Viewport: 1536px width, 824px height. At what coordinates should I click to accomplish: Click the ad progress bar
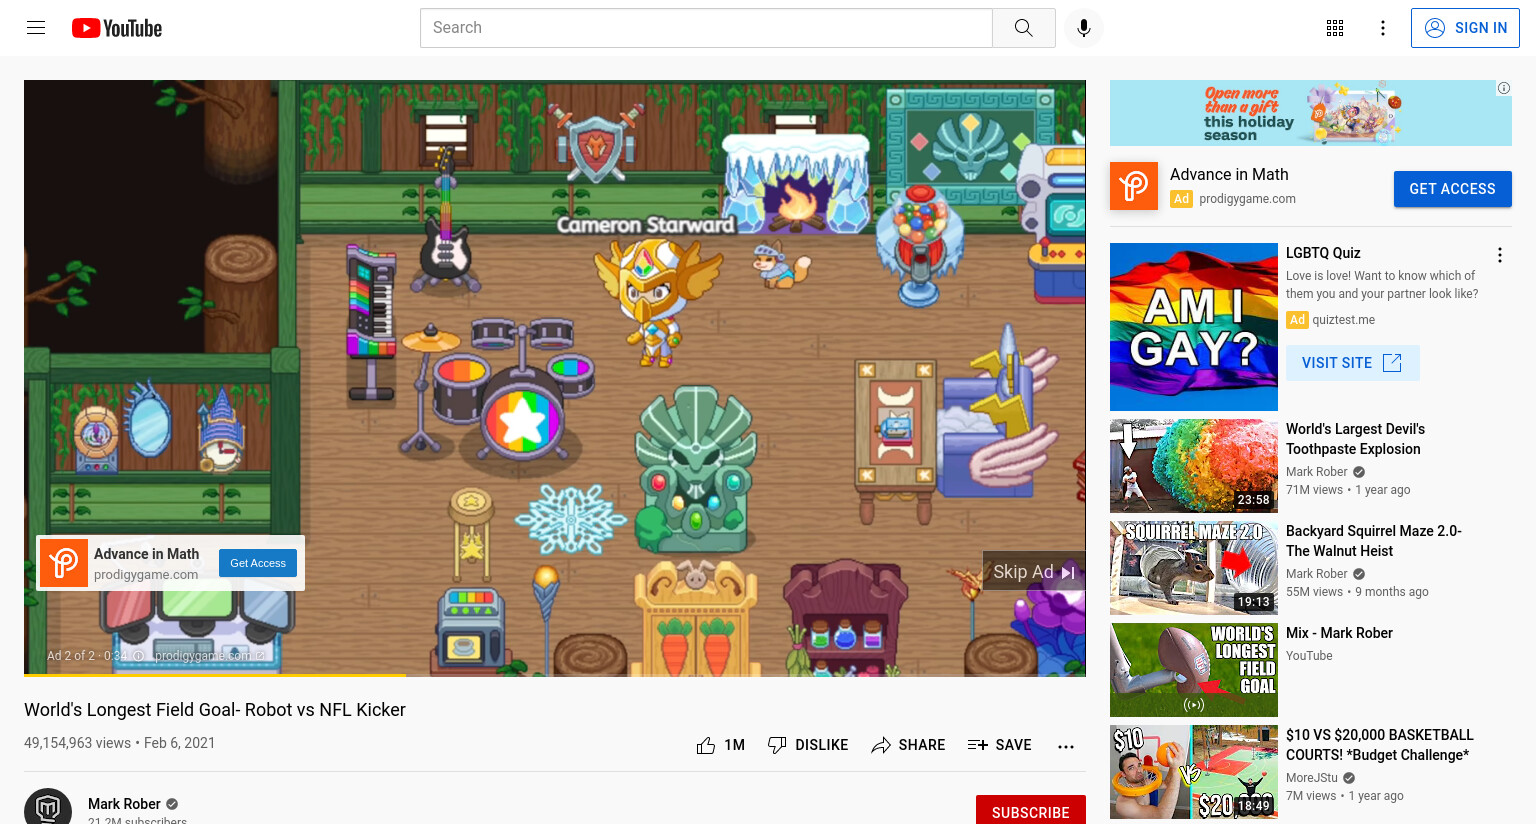(x=555, y=675)
